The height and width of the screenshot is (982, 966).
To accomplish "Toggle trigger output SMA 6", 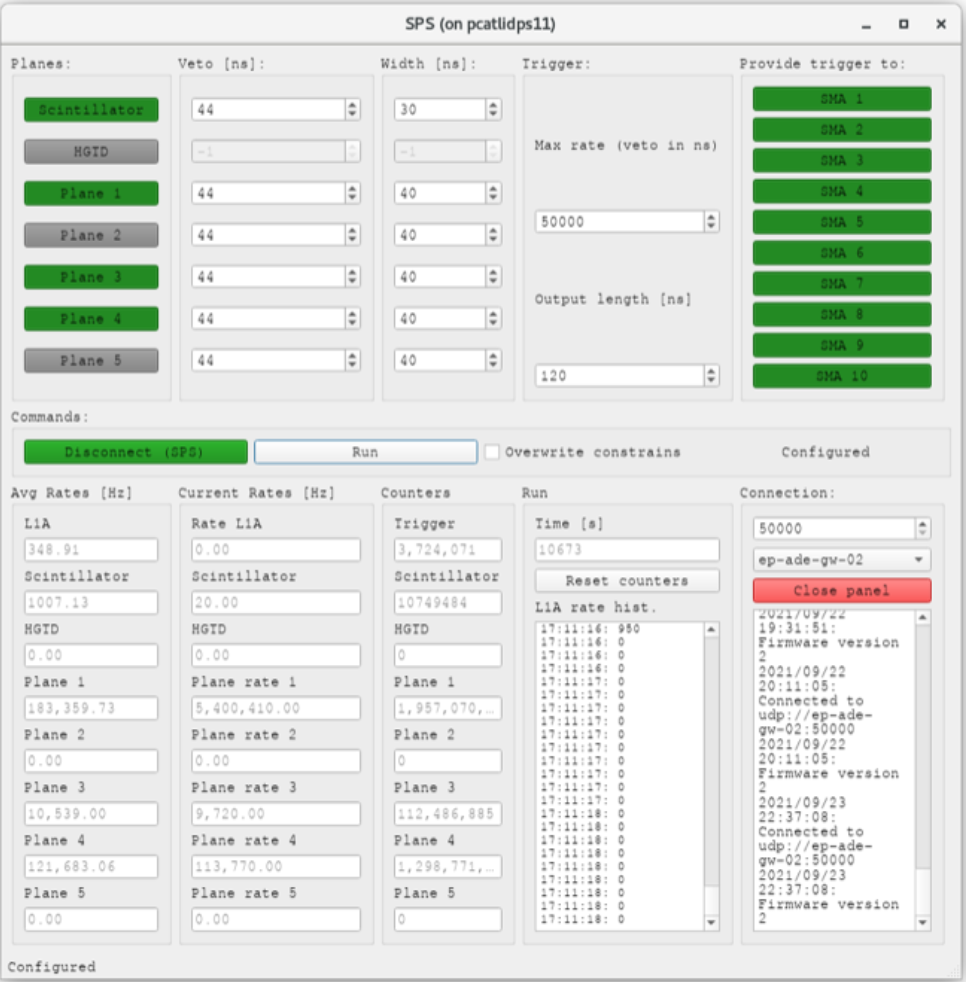I will tap(842, 253).
